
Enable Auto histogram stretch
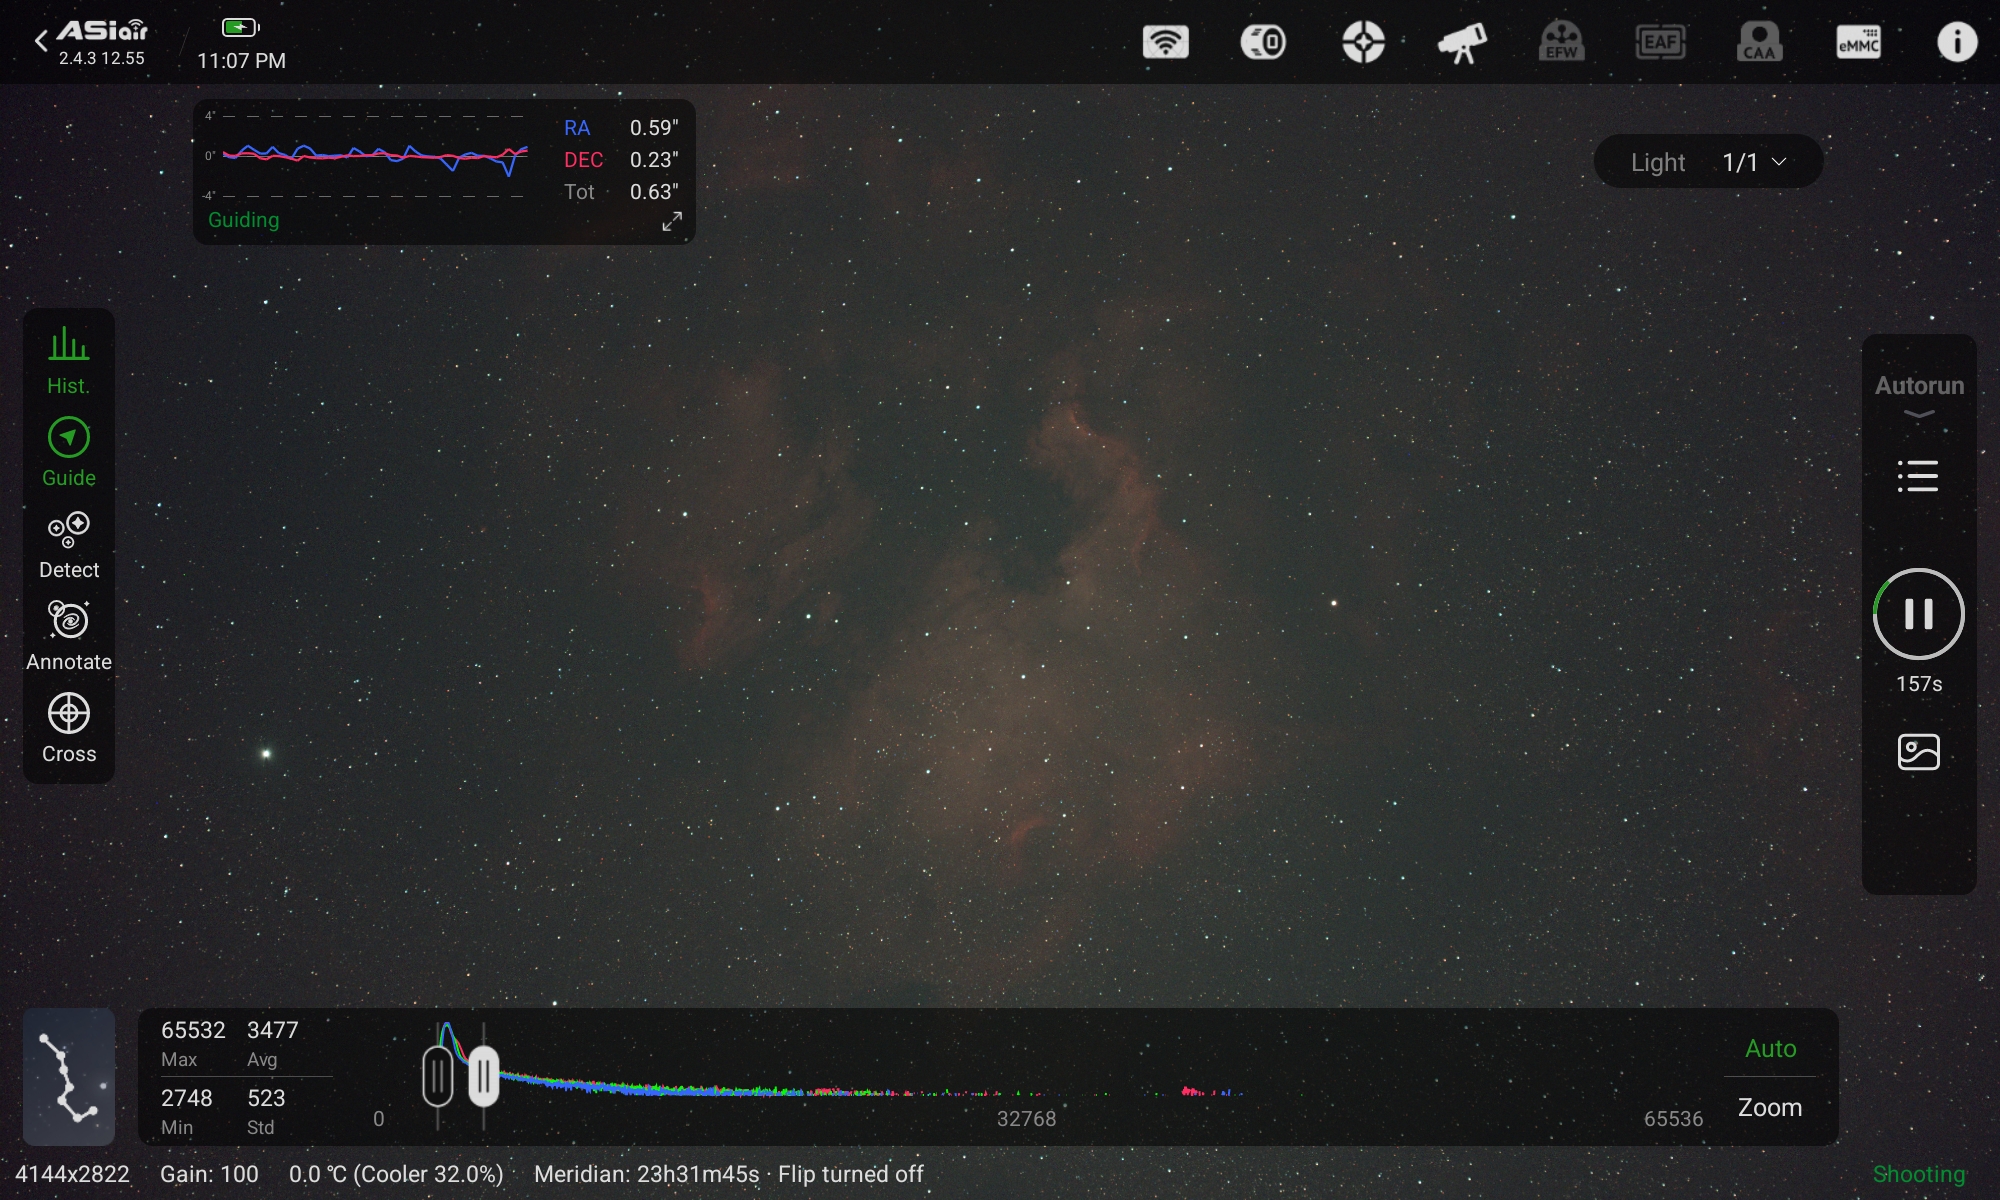click(x=1770, y=1048)
